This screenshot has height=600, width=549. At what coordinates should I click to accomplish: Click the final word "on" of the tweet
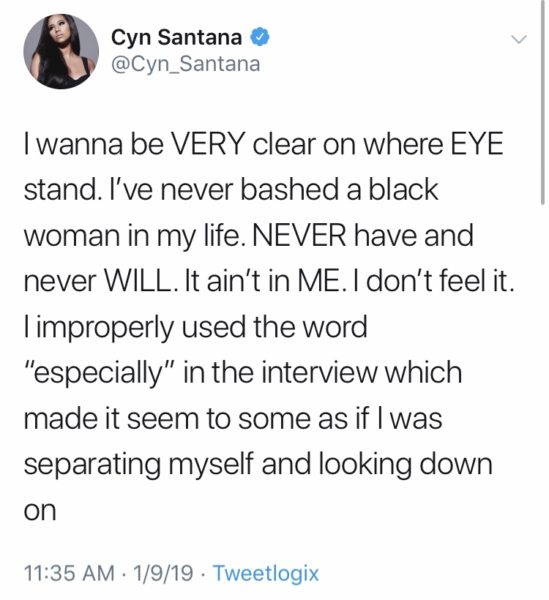coord(40,511)
